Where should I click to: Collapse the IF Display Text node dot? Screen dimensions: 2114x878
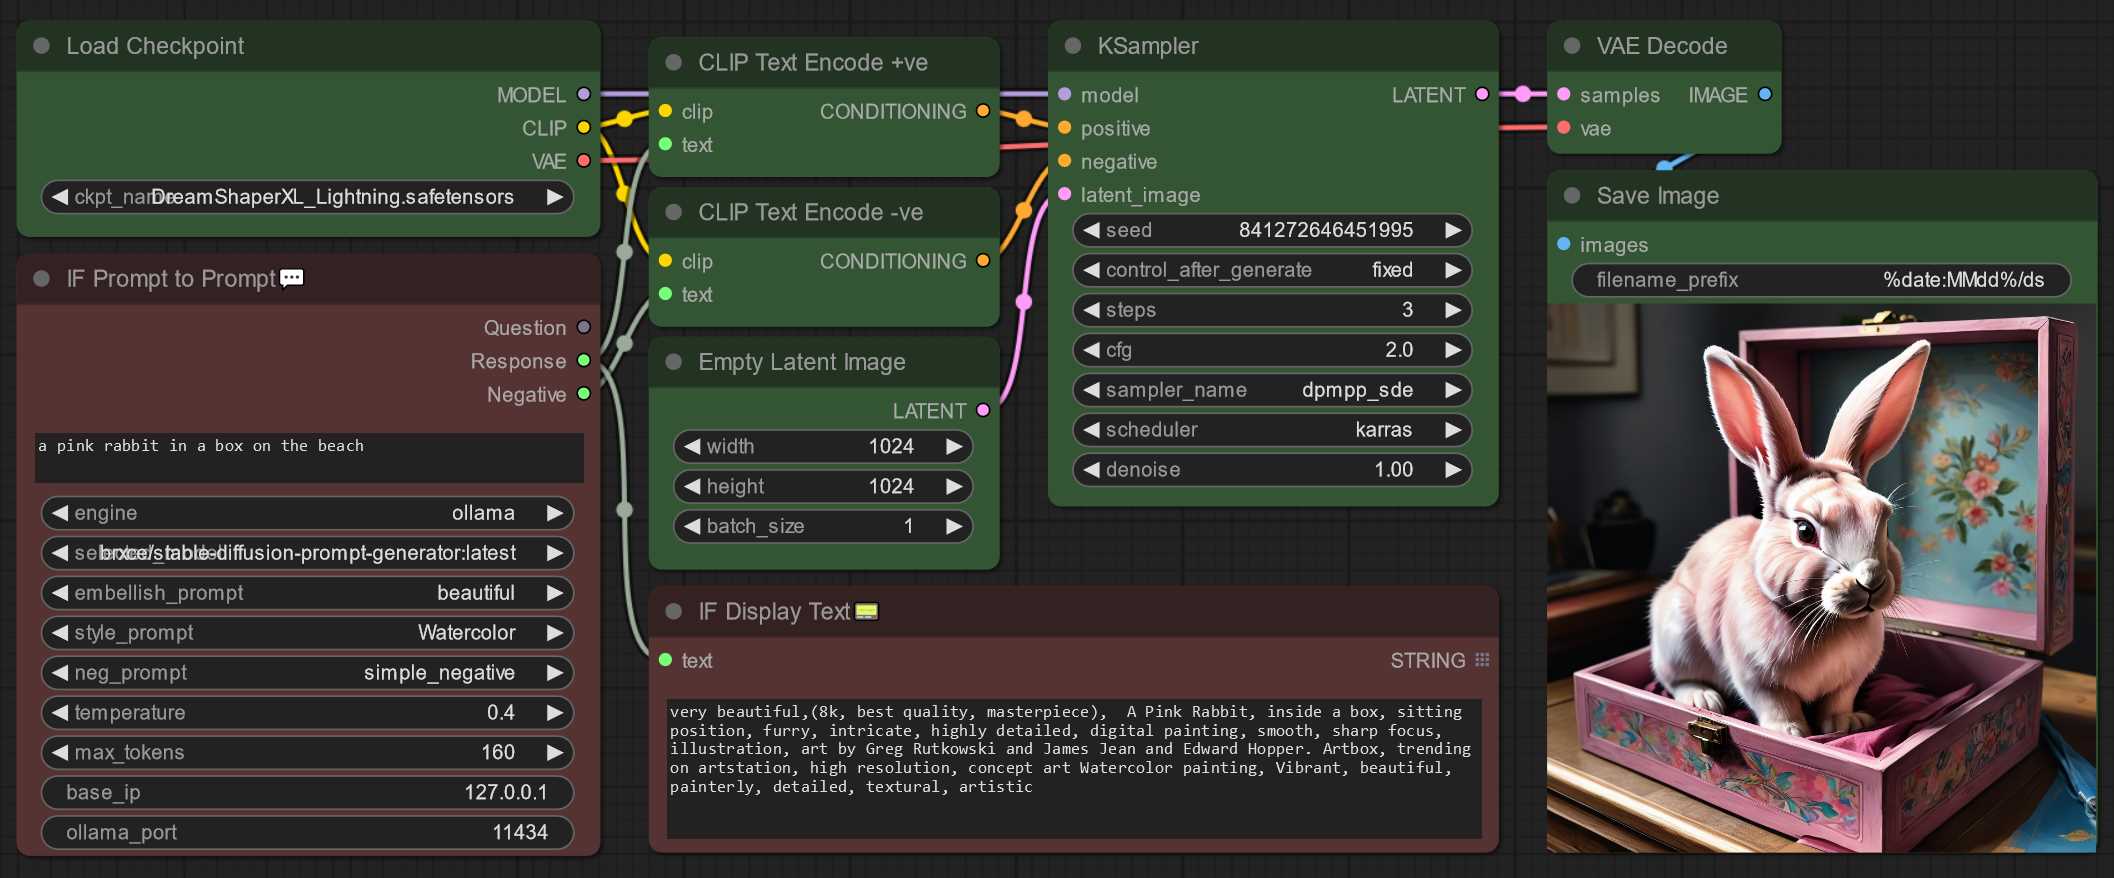tap(674, 612)
